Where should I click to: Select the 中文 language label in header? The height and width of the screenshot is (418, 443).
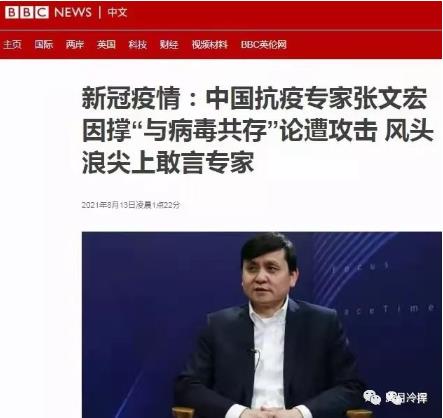click(x=117, y=13)
